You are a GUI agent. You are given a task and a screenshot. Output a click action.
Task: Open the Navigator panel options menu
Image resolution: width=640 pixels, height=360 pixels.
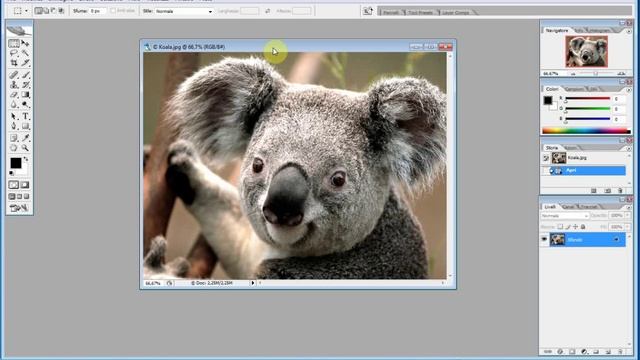click(x=629, y=31)
